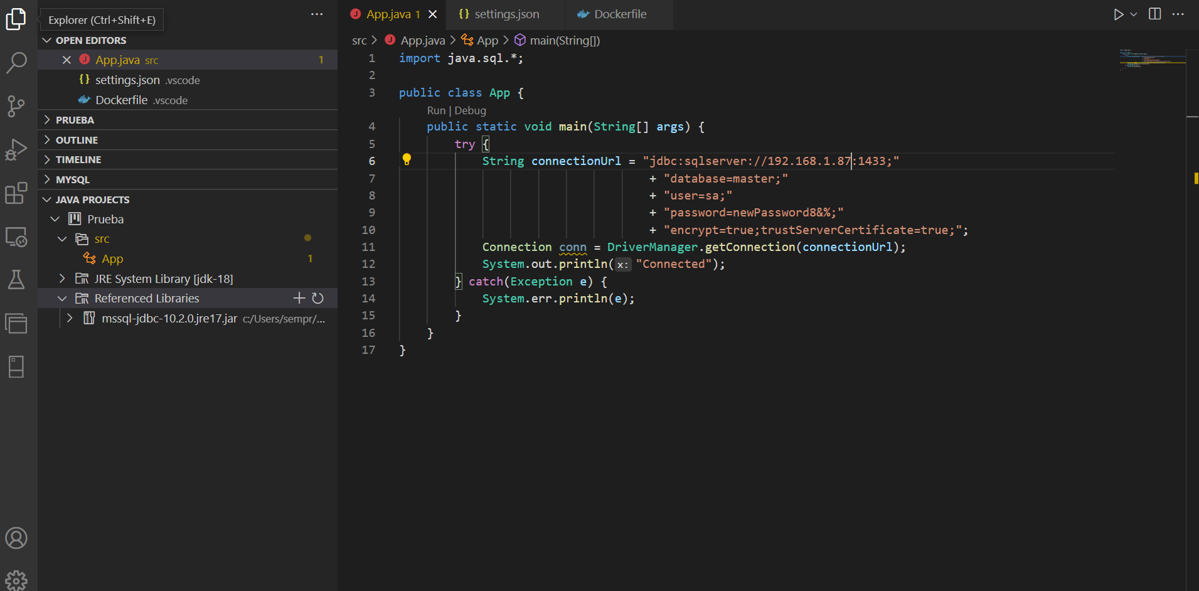Open the Testing flask icon
Image resolution: width=1199 pixels, height=591 pixels.
[16, 280]
